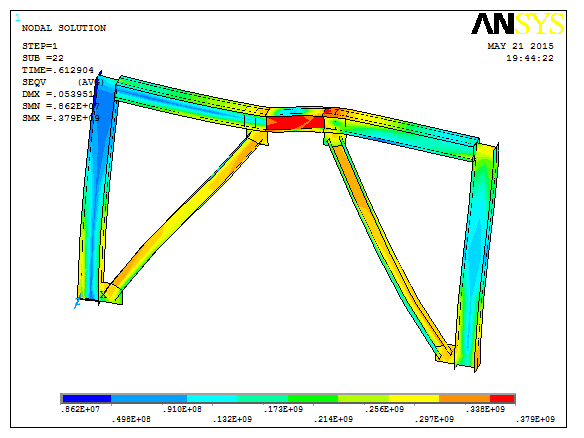The width and height of the screenshot is (584, 438).
Task: Click the MAY 21 2015 date stamp
Action: coord(520,46)
